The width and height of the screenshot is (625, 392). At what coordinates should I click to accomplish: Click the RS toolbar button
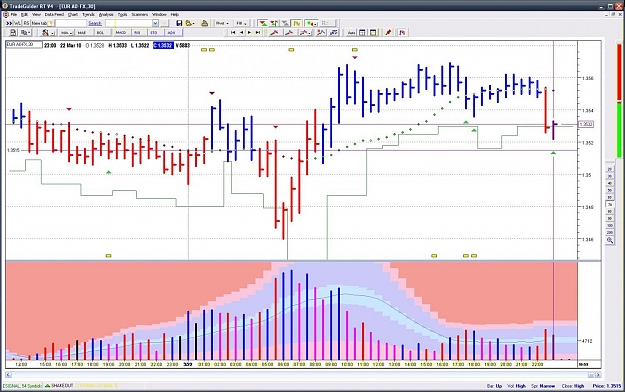tap(26, 23)
